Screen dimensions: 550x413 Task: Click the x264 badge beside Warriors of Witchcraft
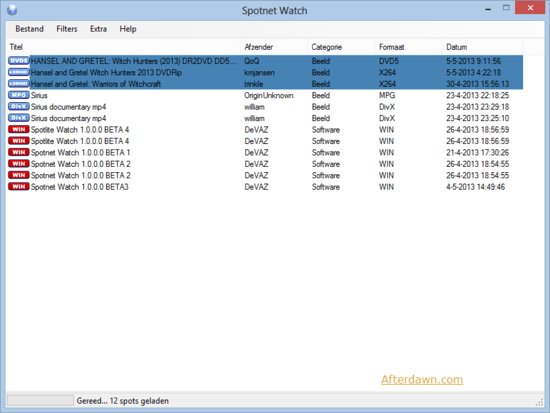click(19, 84)
